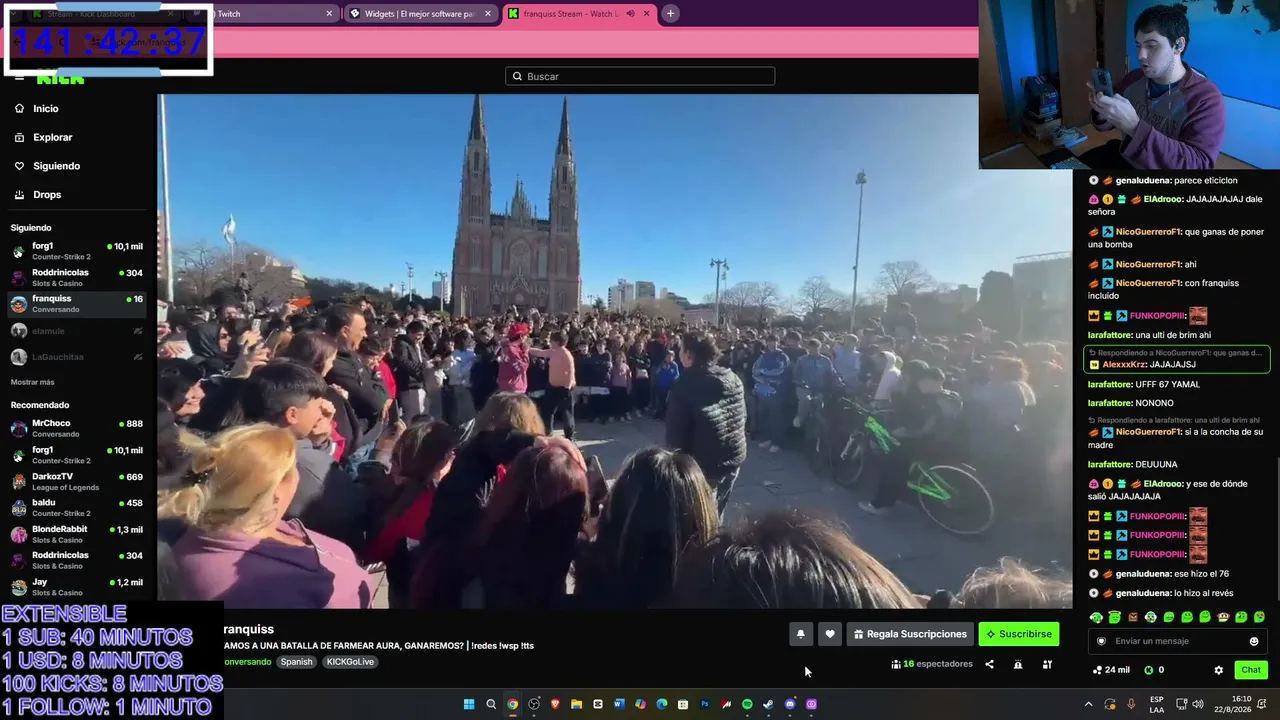1280x720 pixels.
Task: Open the chat identity shield icon
Action: [x=1101, y=641]
